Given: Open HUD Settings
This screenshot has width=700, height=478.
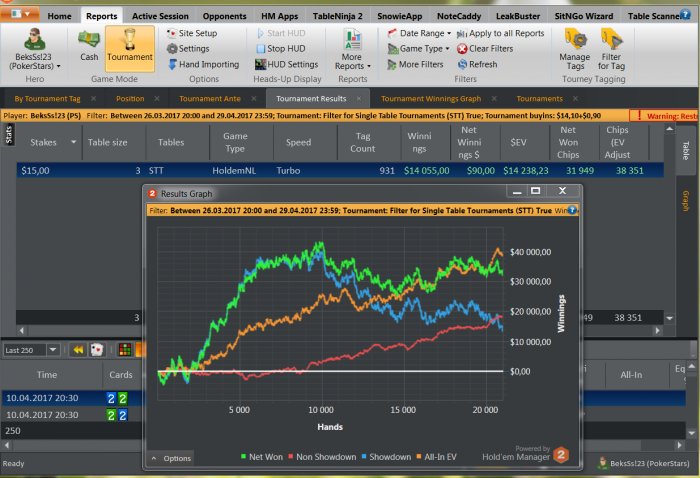Looking at the screenshot, I should [x=287, y=64].
